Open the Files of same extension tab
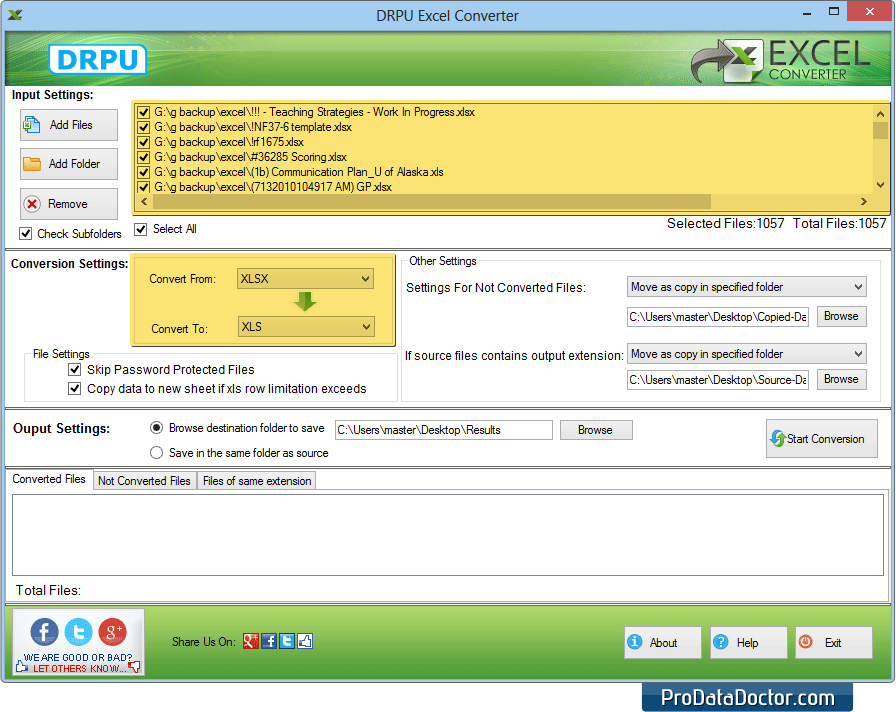 coord(257,480)
